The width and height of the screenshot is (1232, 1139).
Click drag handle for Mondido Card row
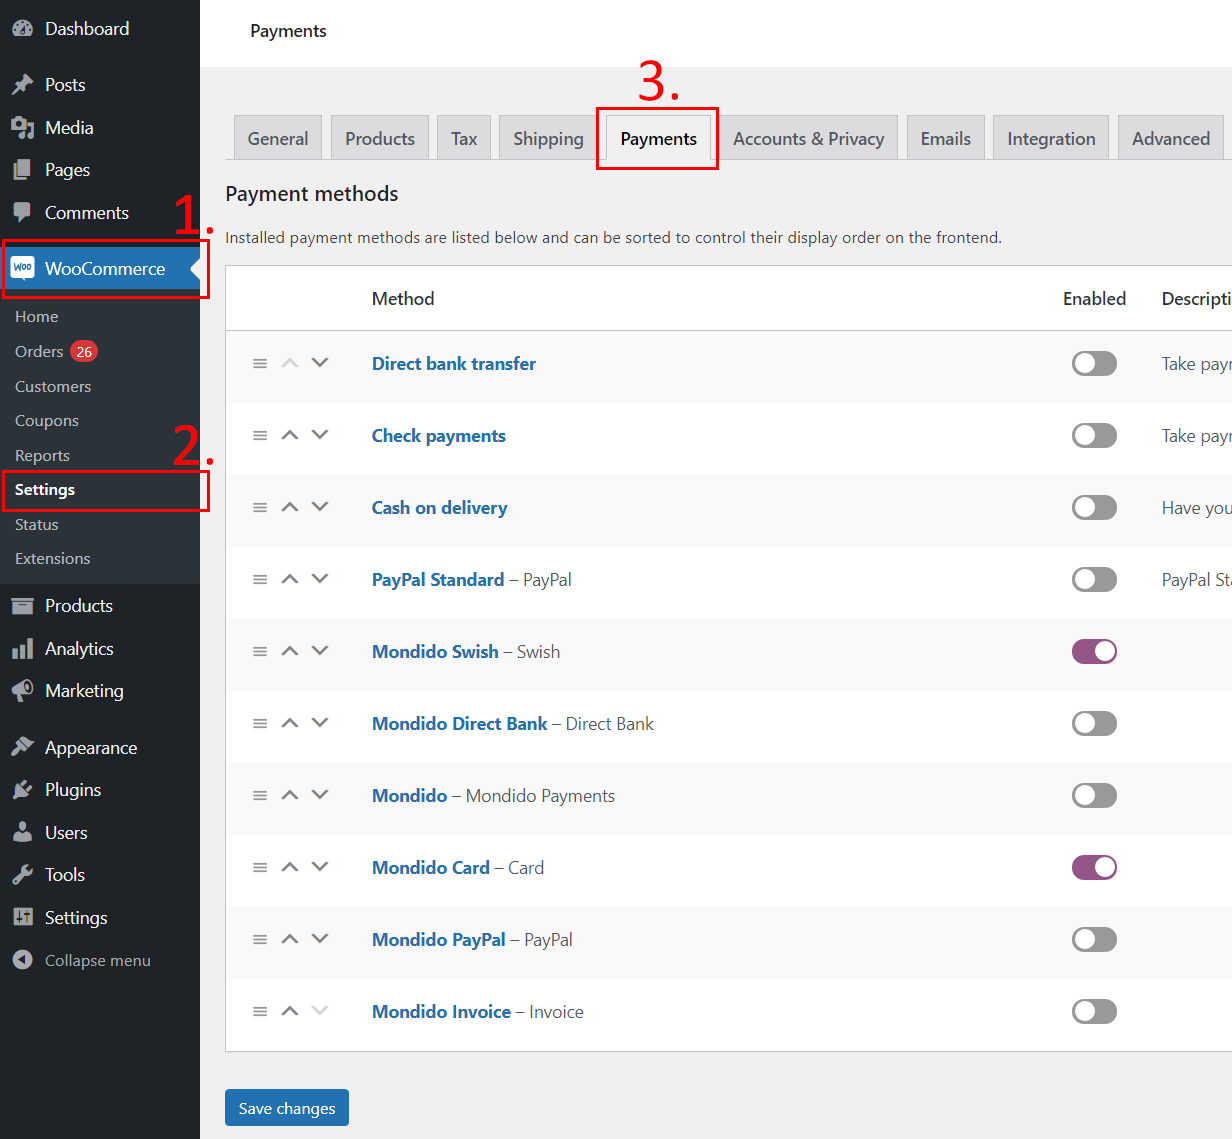(x=260, y=868)
